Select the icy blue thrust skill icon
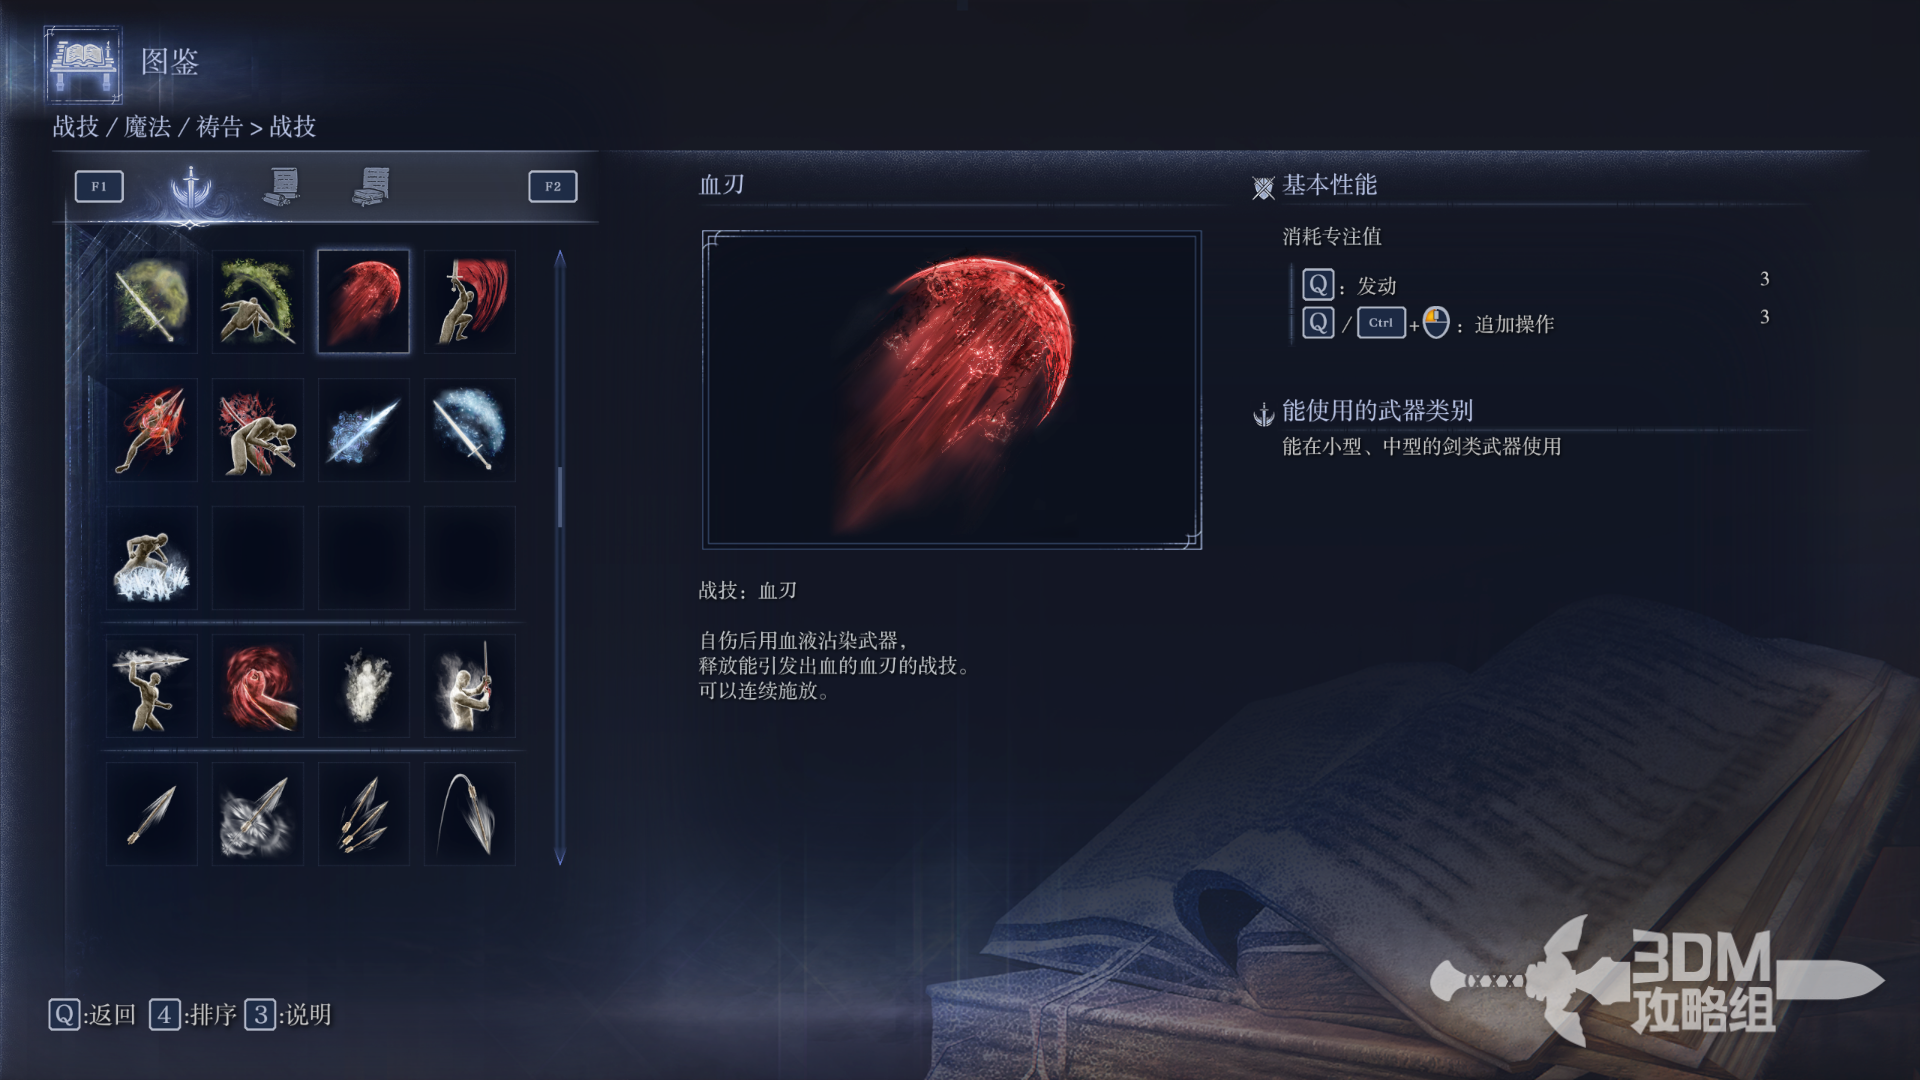1920x1080 pixels. coord(363,430)
